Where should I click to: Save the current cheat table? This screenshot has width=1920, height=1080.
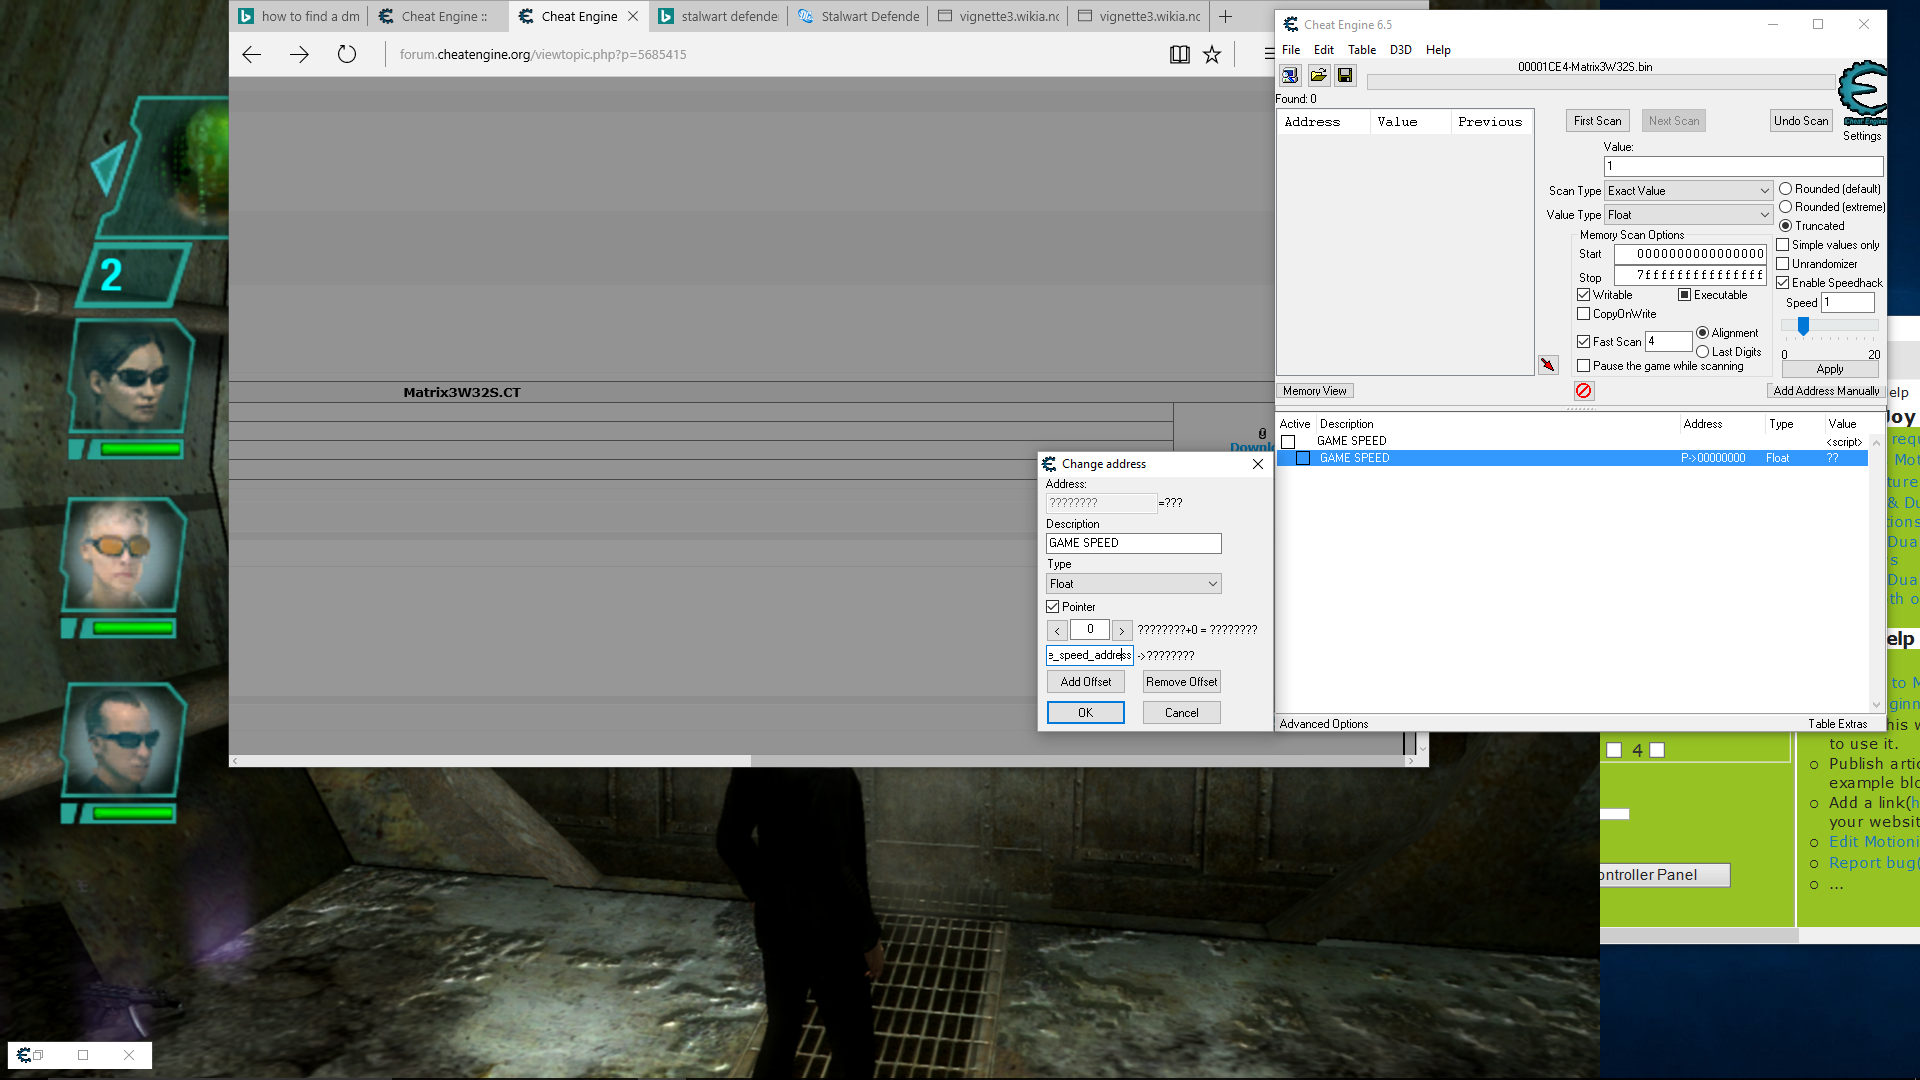click(x=1345, y=75)
